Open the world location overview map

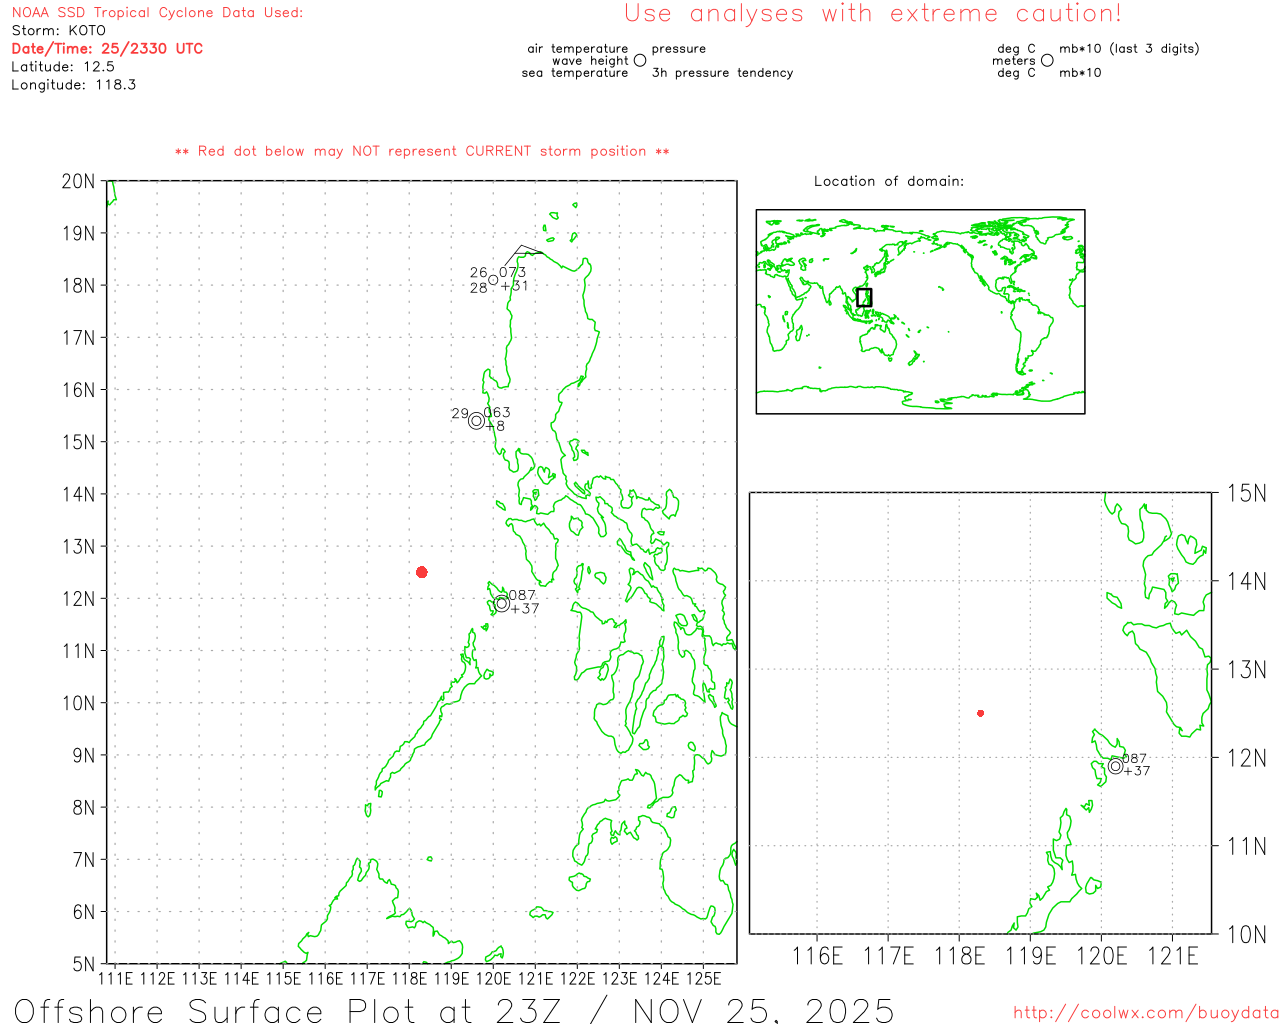tap(920, 312)
